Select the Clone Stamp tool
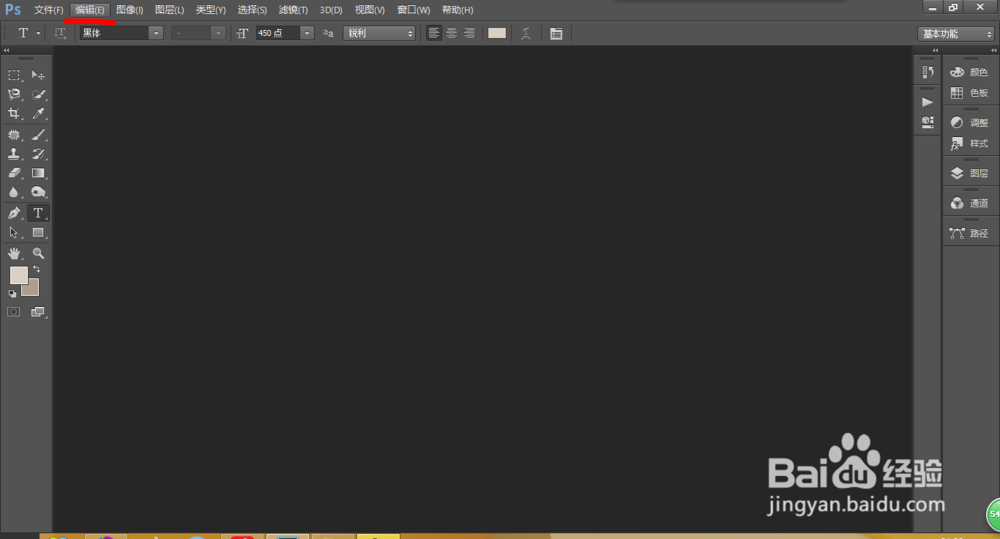The image size is (1000, 539). tap(13, 154)
